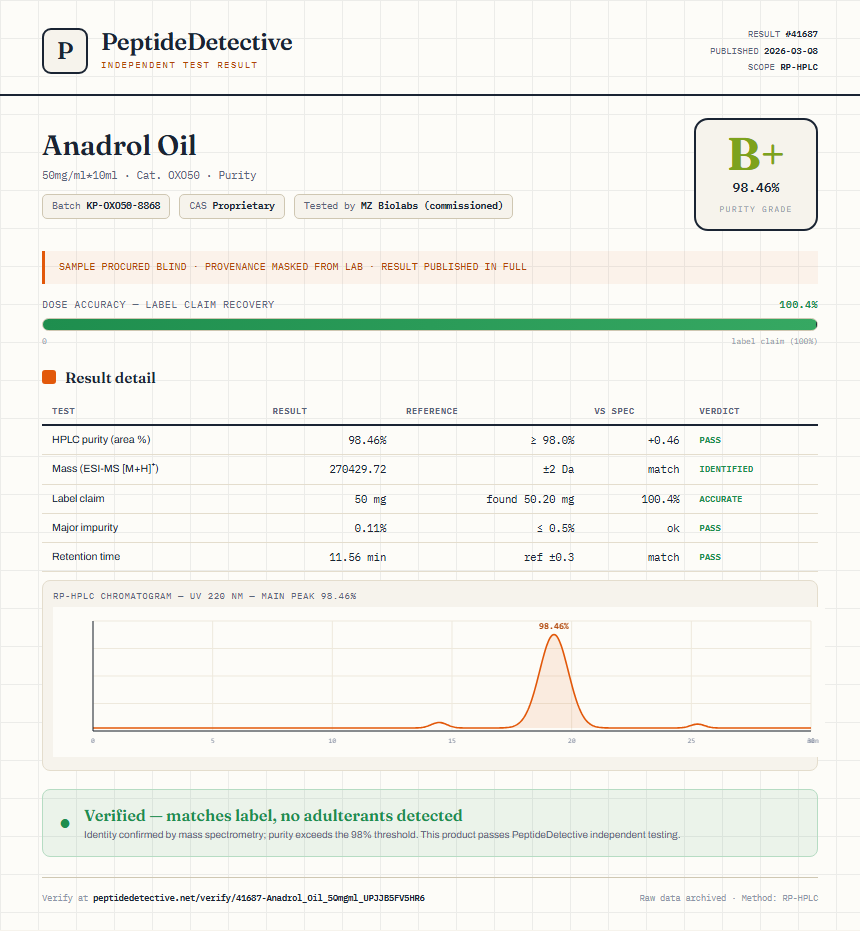Click the PASS verdict for Major impurity
The height and width of the screenshot is (931, 860).
tap(710, 528)
